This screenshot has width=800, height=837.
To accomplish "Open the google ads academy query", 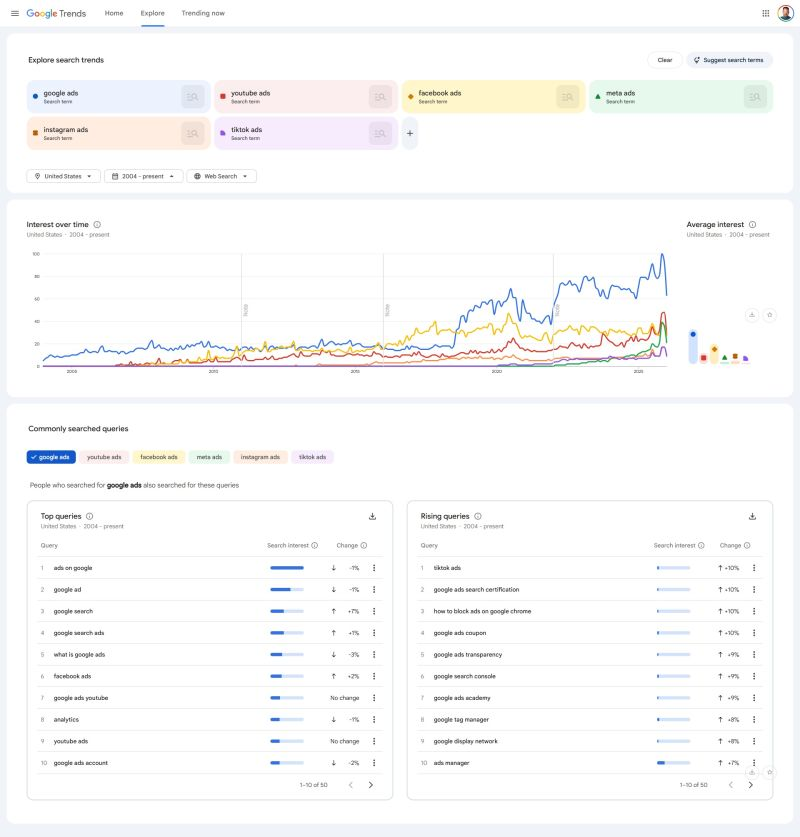I will tap(462, 698).
